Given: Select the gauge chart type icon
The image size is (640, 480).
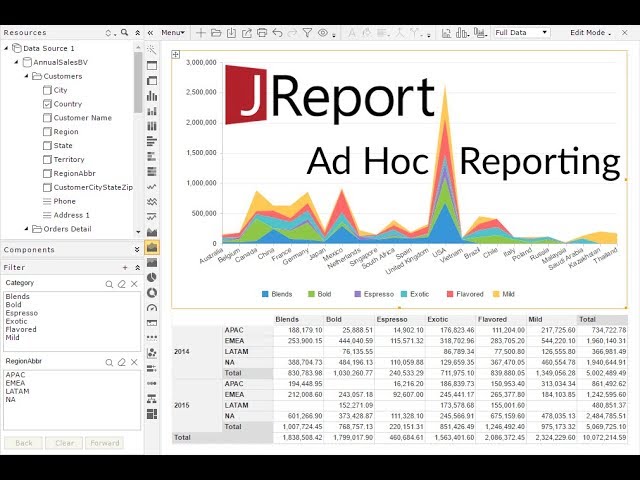Looking at the screenshot, I should point(151,308).
